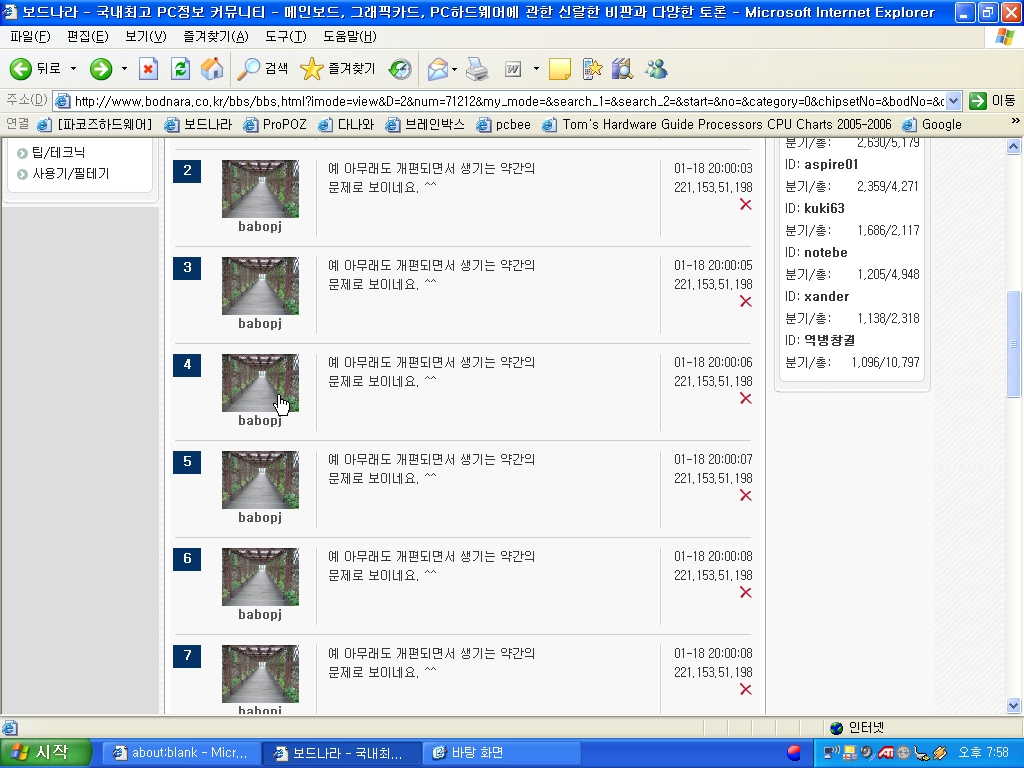Open Forward button history dropdown arrow

click(124, 69)
